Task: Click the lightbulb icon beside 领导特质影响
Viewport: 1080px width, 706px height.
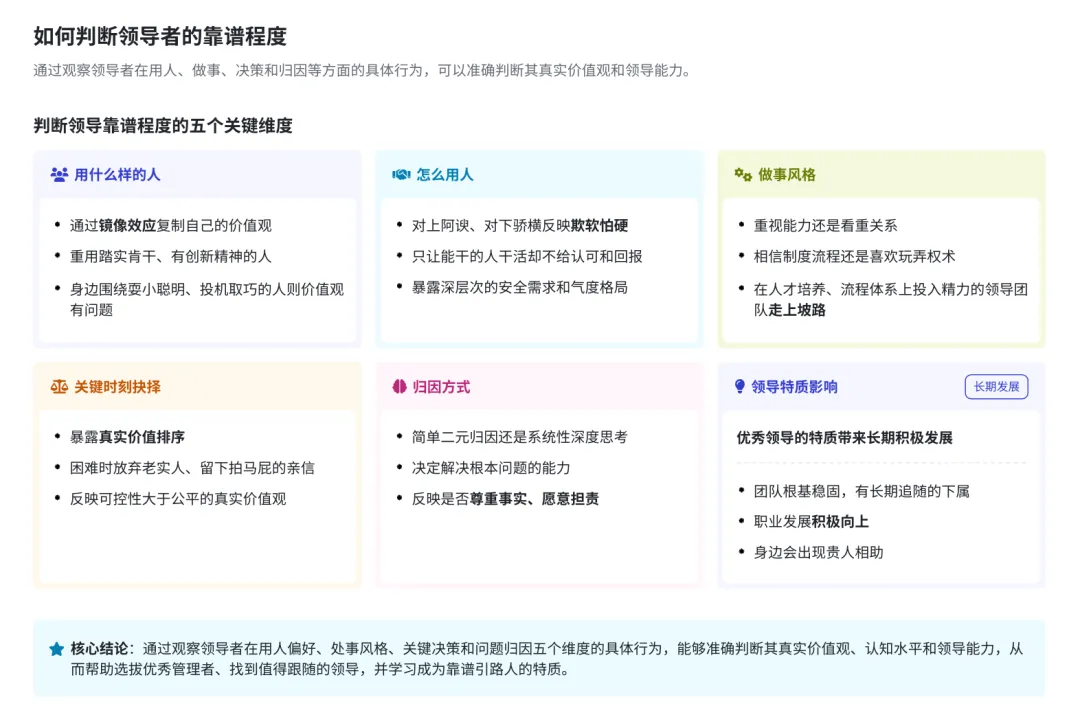Action: 740,386
